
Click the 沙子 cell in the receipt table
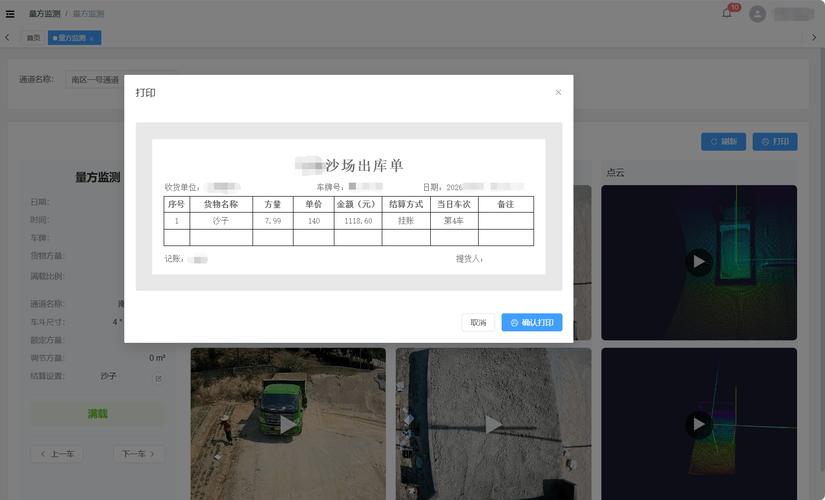[x=221, y=221]
